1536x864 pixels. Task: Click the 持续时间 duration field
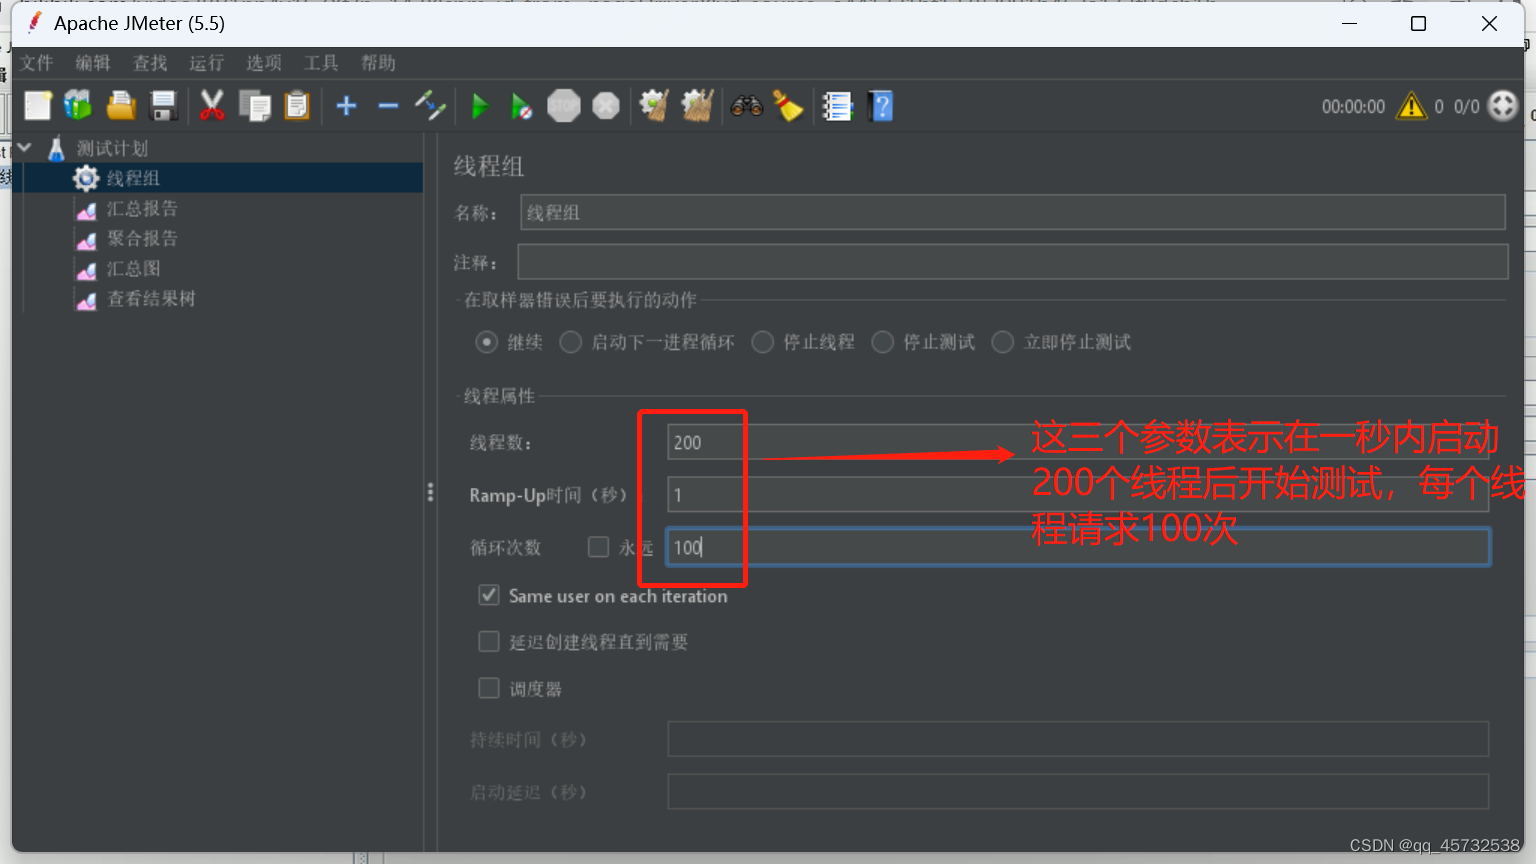1078,739
